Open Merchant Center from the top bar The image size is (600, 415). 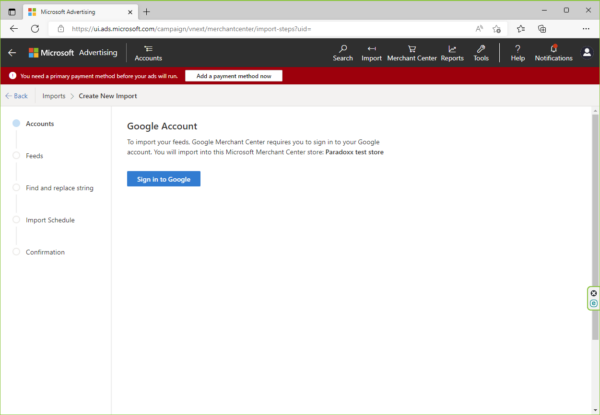(411, 52)
